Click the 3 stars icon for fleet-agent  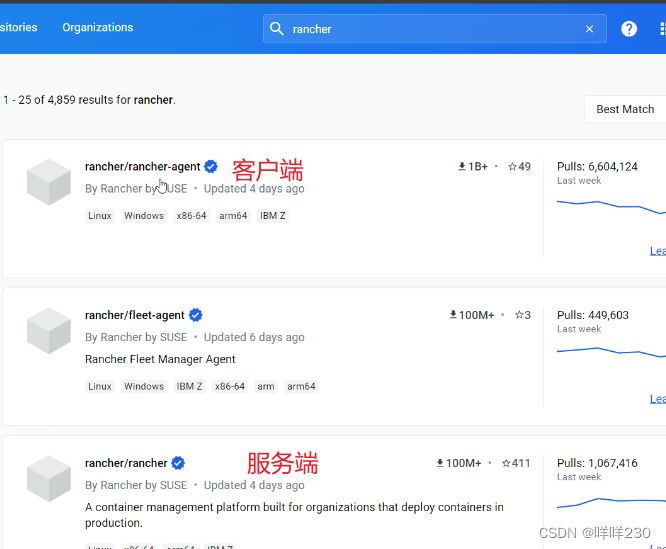(x=519, y=315)
